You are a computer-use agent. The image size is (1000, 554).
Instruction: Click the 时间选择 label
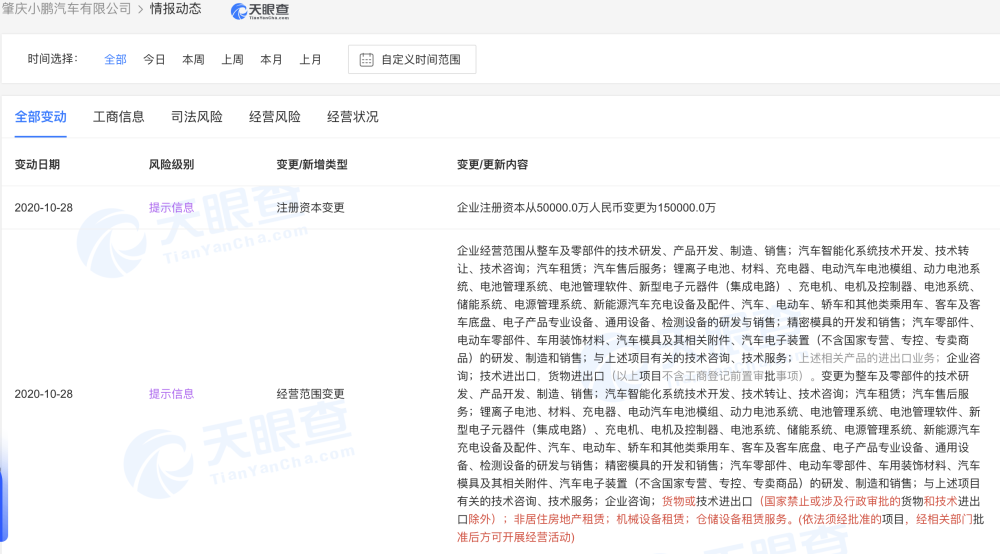click(x=52, y=59)
